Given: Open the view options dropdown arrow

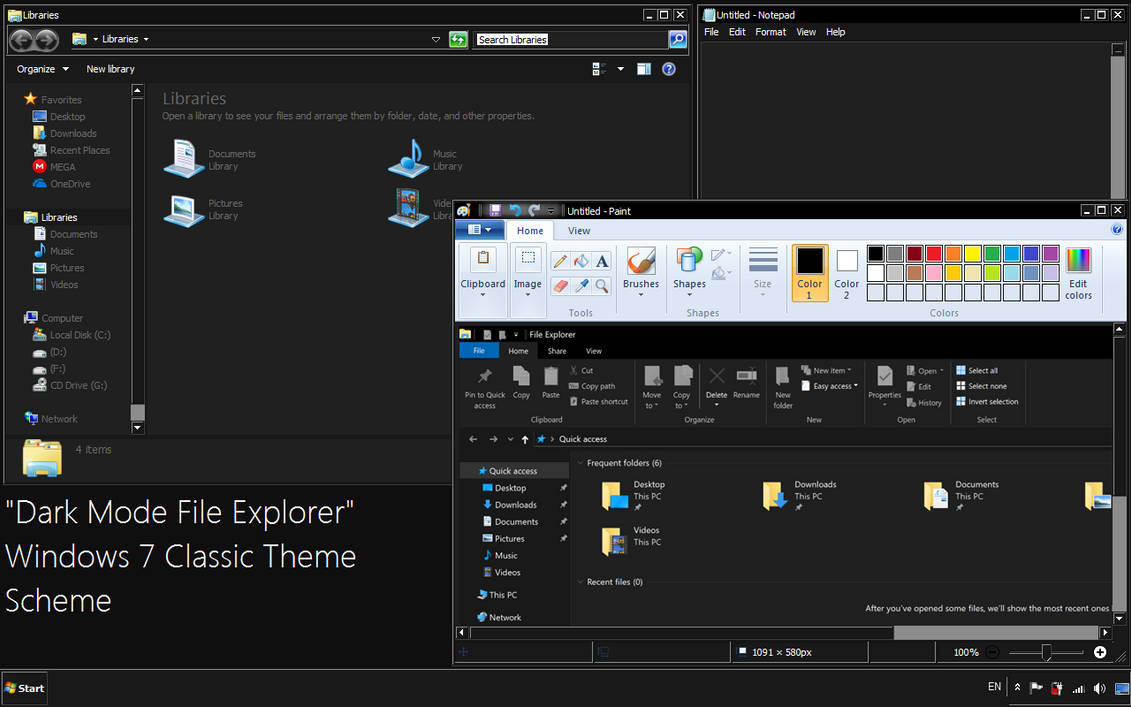Looking at the screenshot, I should (x=620, y=69).
